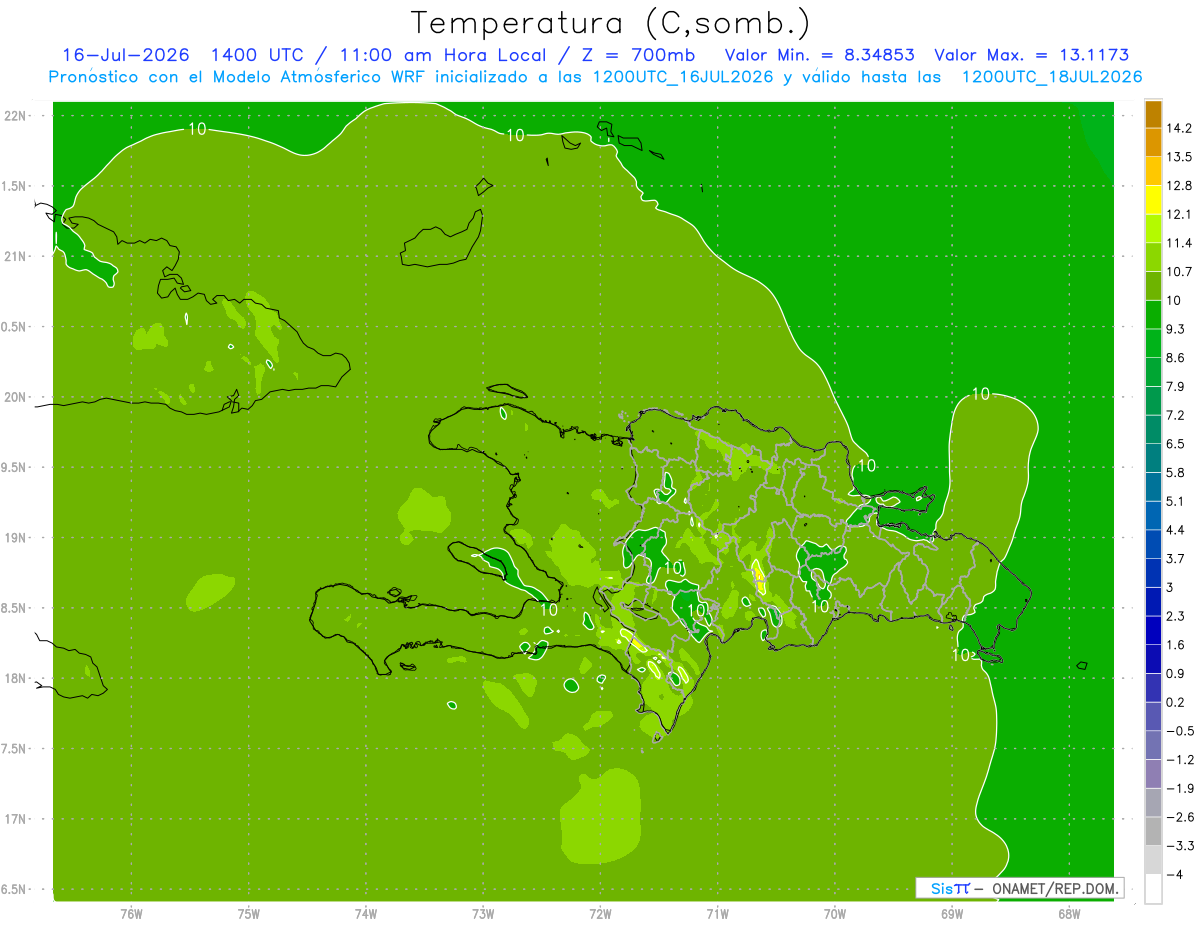The width and height of the screenshot is (1200, 927).
Task: Pick the white swatch below -4 in legend
Action: click(x=1153, y=889)
